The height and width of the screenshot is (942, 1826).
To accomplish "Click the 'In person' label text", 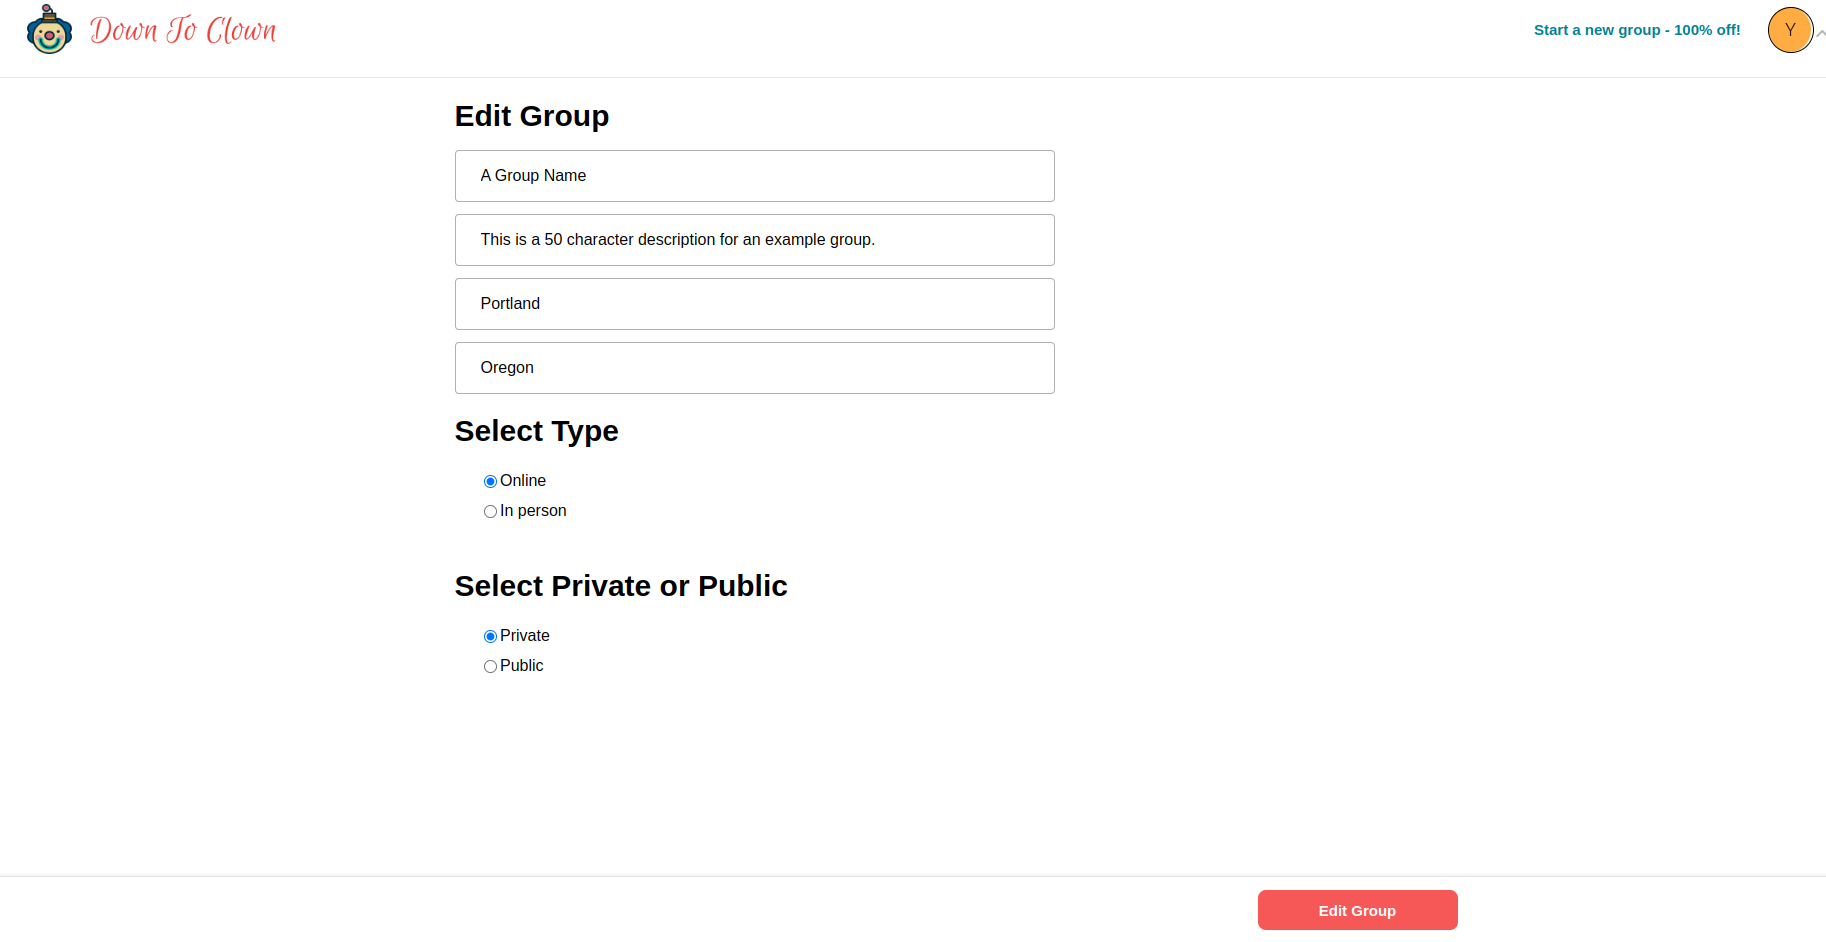I will tap(533, 511).
